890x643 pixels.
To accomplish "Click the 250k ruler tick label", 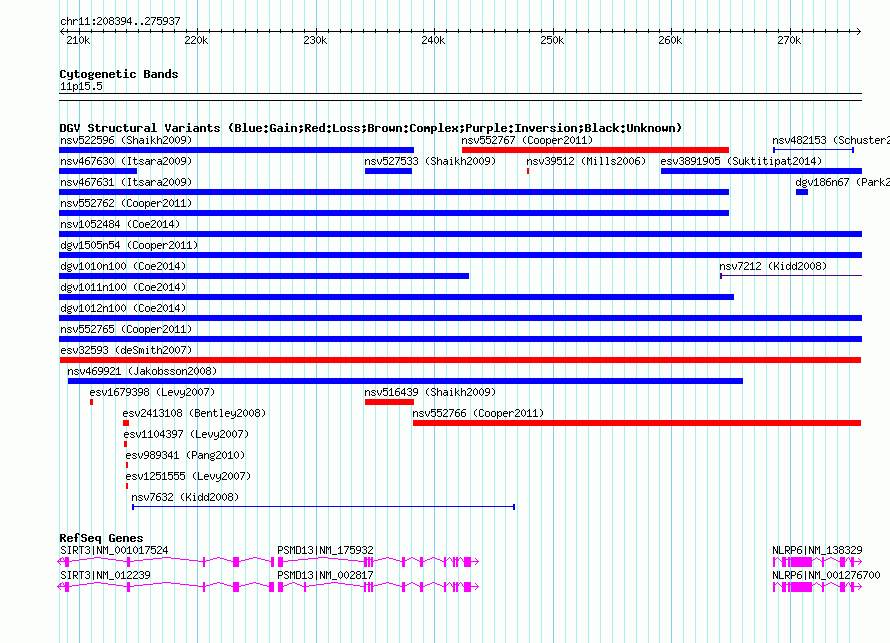I will click(x=552, y=40).
